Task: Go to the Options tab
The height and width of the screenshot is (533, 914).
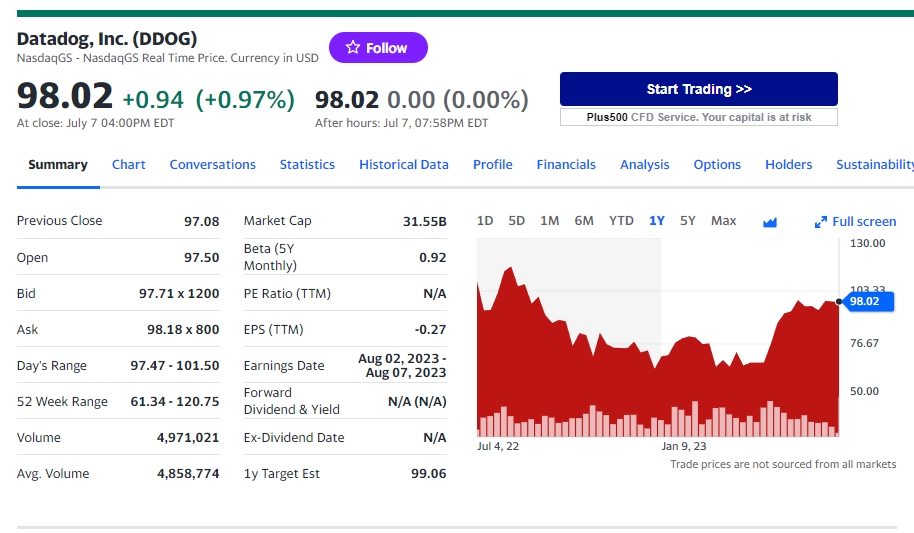Action: coord(717,164)
